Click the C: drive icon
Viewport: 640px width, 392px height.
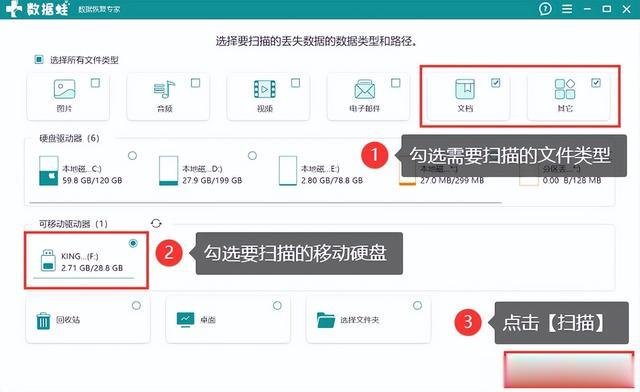(x=49, y=171)
